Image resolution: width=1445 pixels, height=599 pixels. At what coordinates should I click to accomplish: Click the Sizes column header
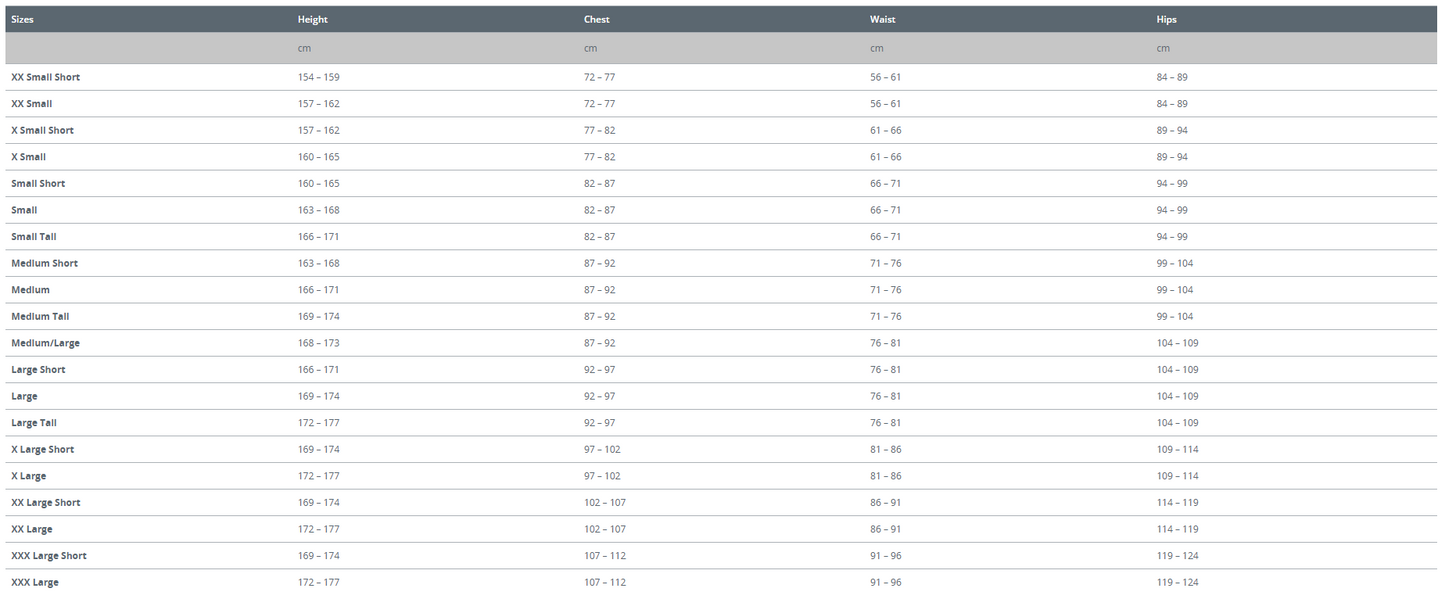22,20
